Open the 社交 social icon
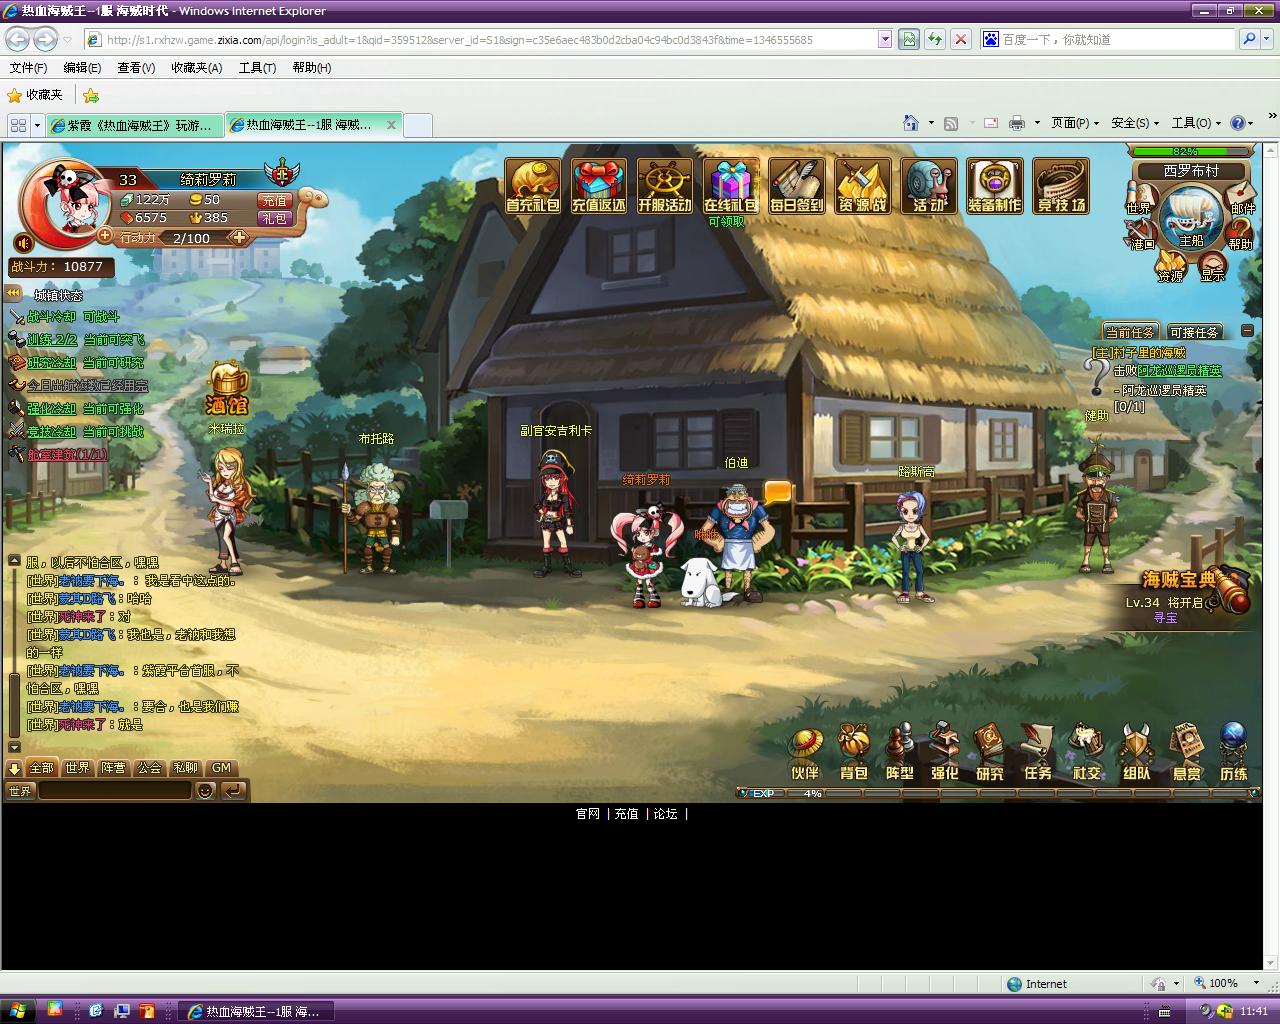The image size is (1280, 1024). (1087, 753)
